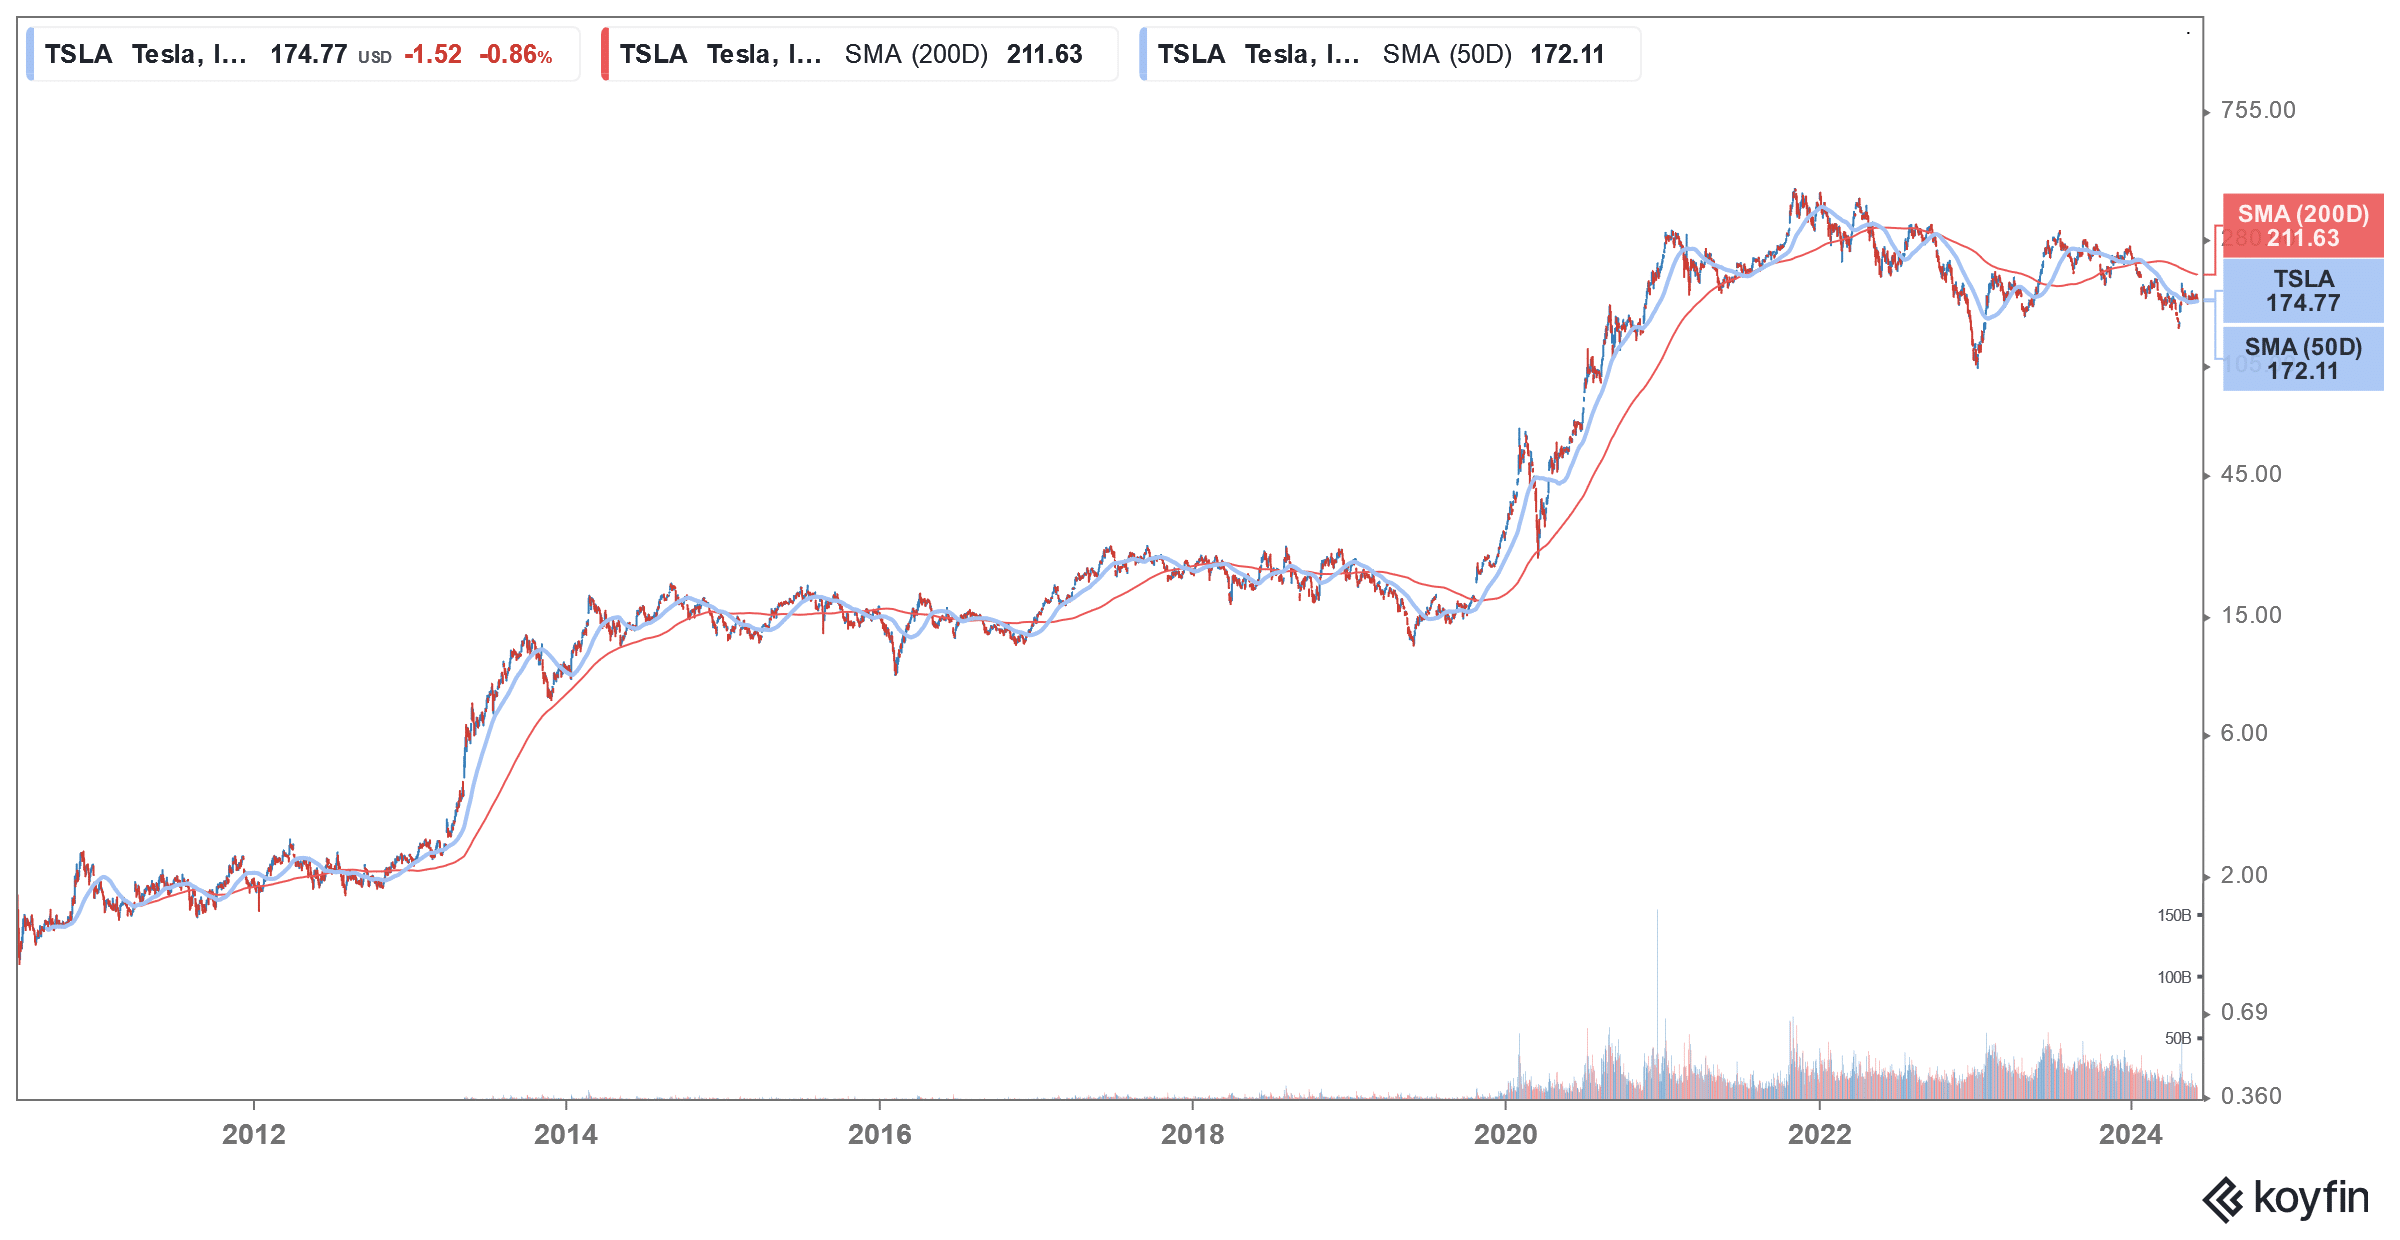
Task: Click the 15.00 price axis value
Action: 2251,615
